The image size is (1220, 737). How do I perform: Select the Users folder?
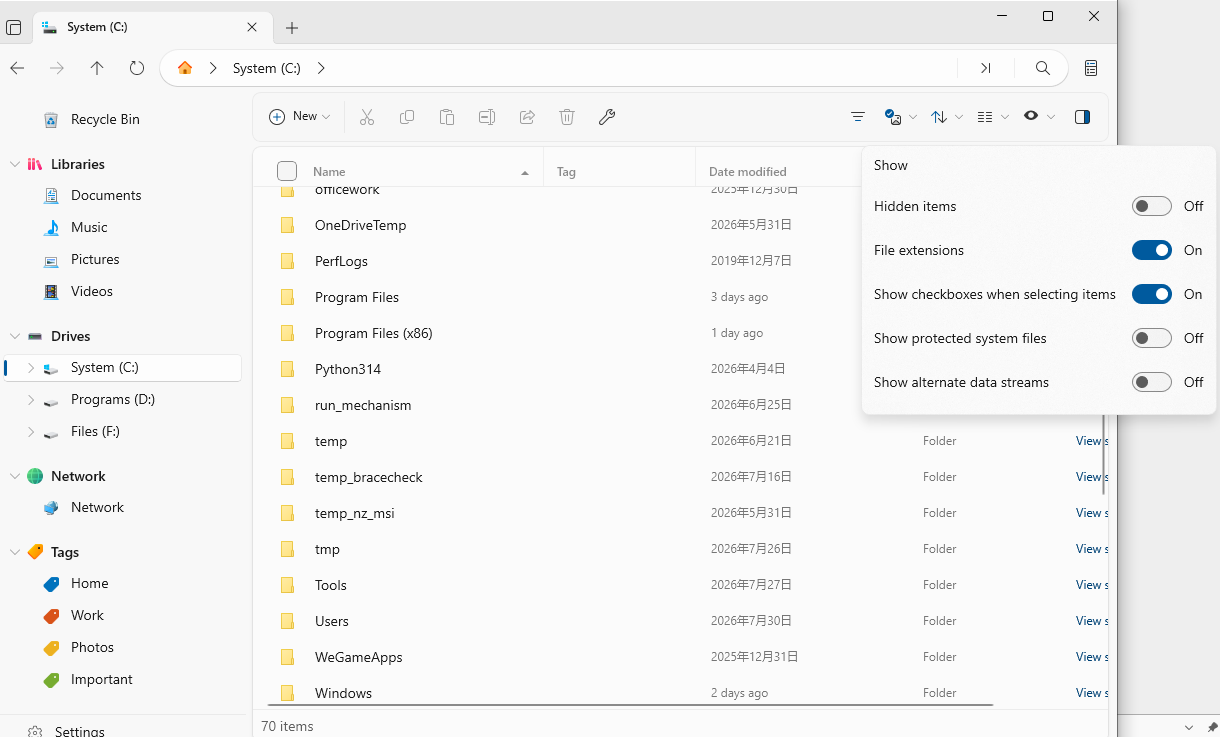coord(332,621)
